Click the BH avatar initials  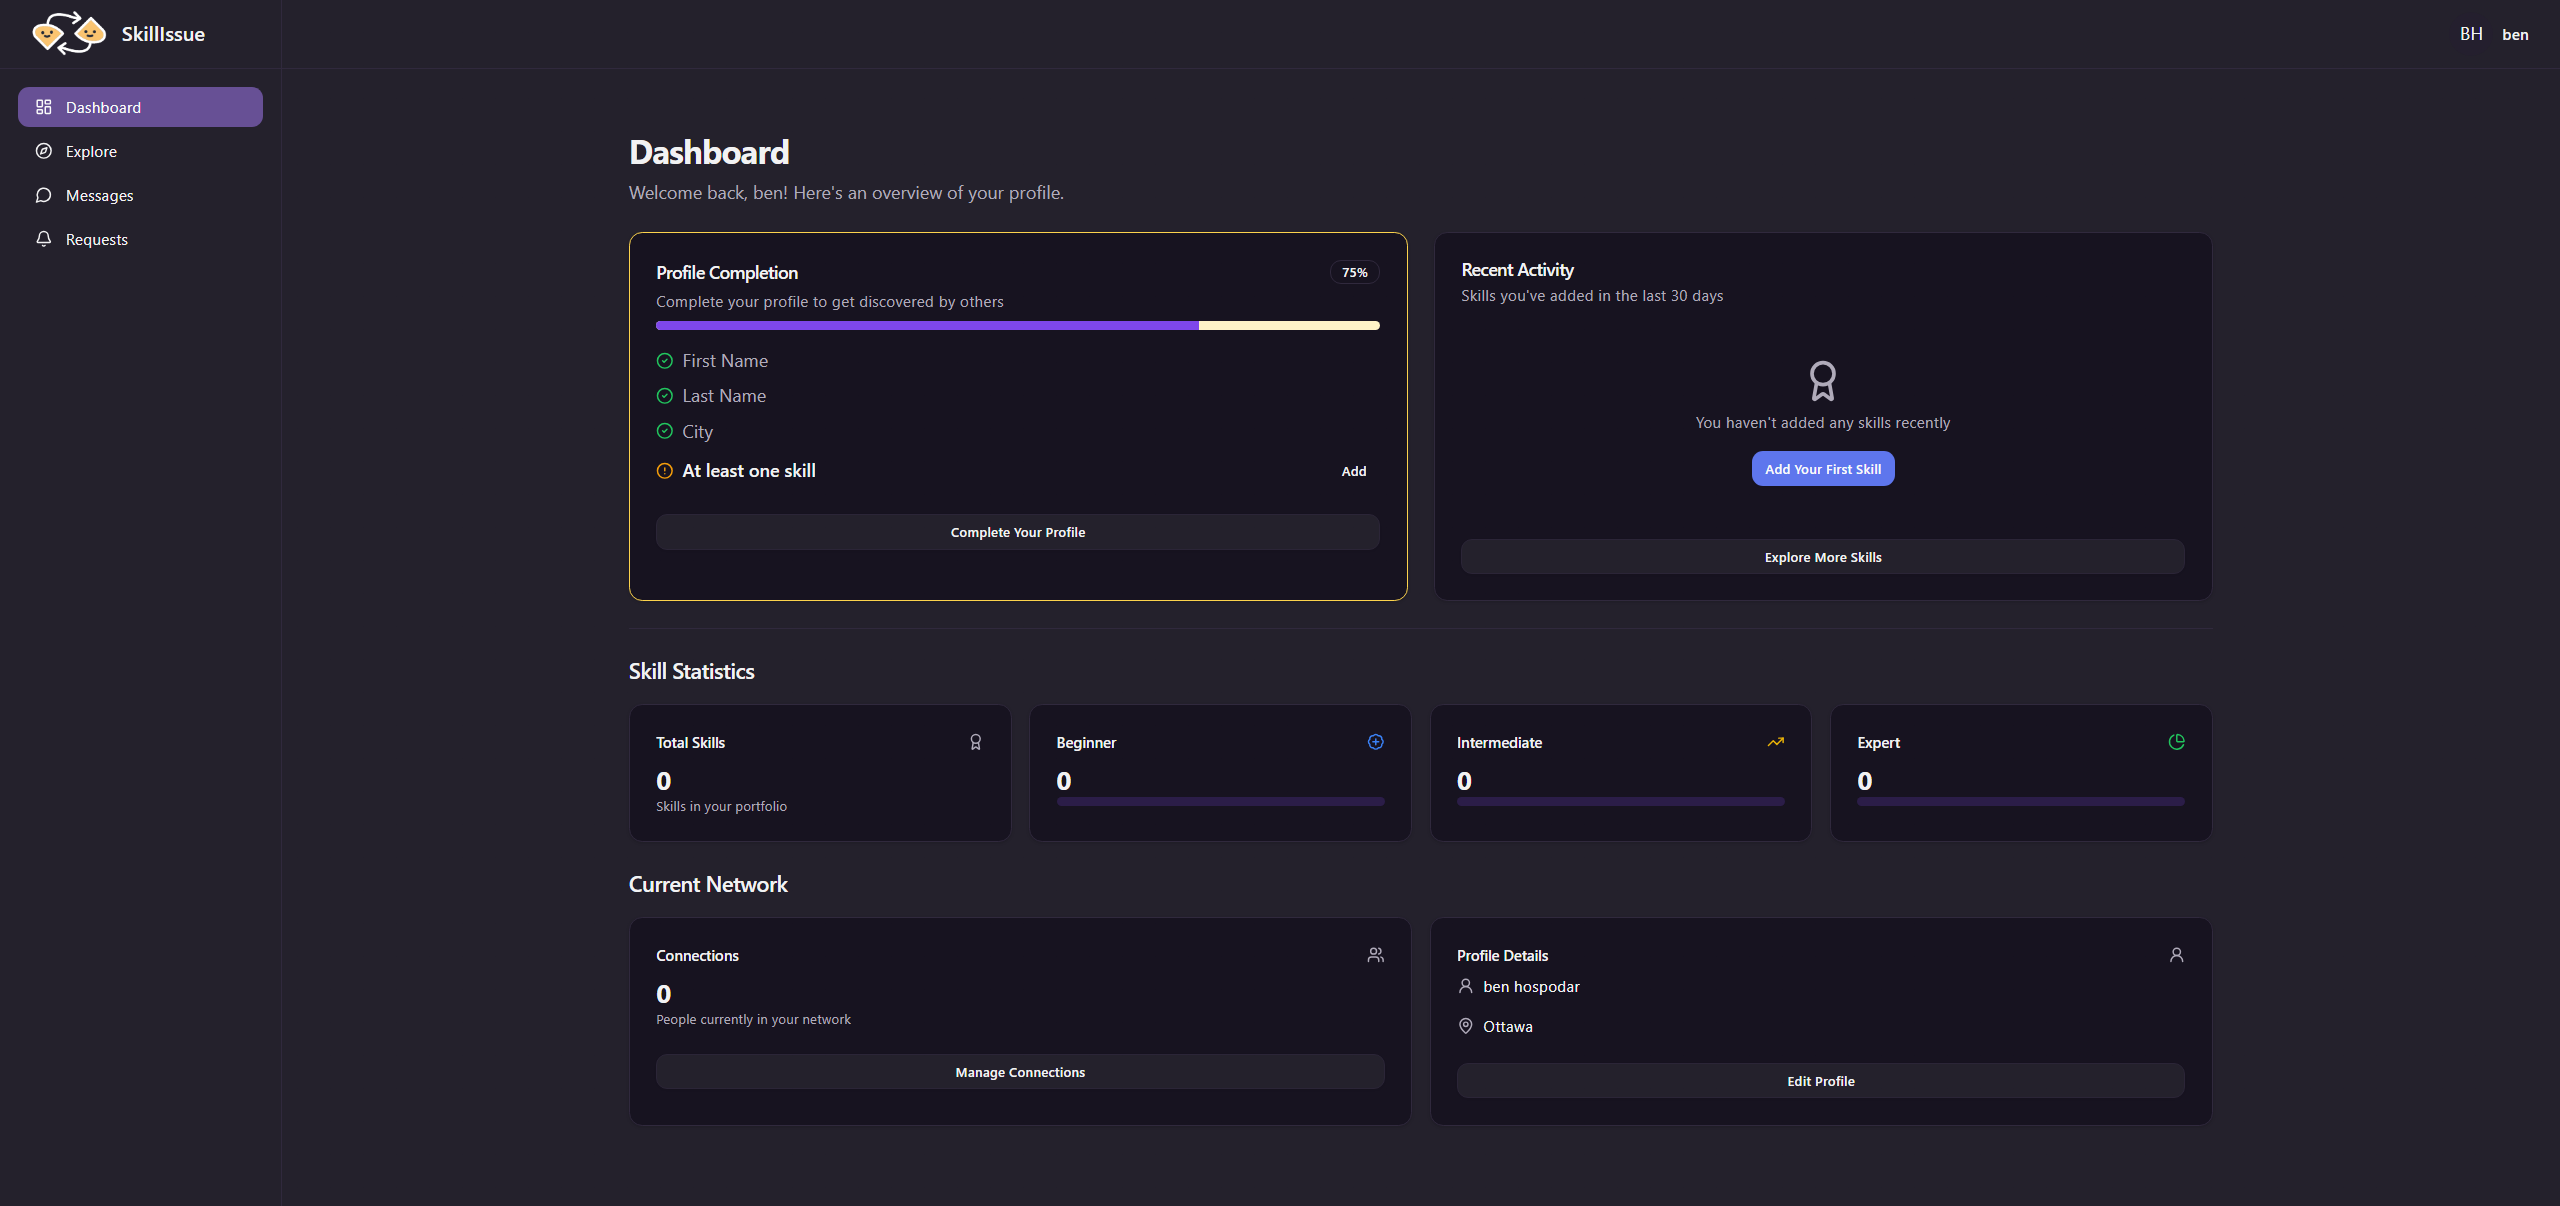click(2470, 34)
